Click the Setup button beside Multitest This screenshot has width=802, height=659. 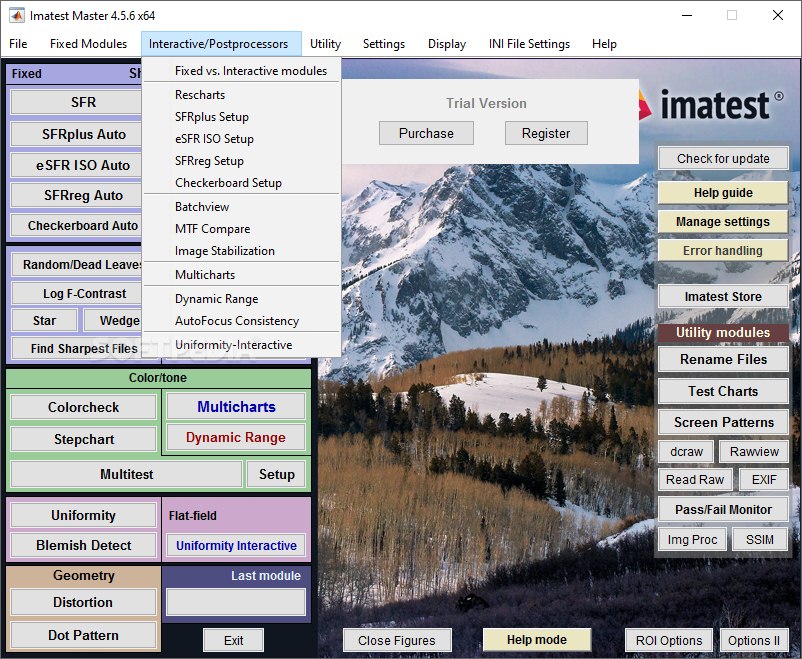(276, 474)
